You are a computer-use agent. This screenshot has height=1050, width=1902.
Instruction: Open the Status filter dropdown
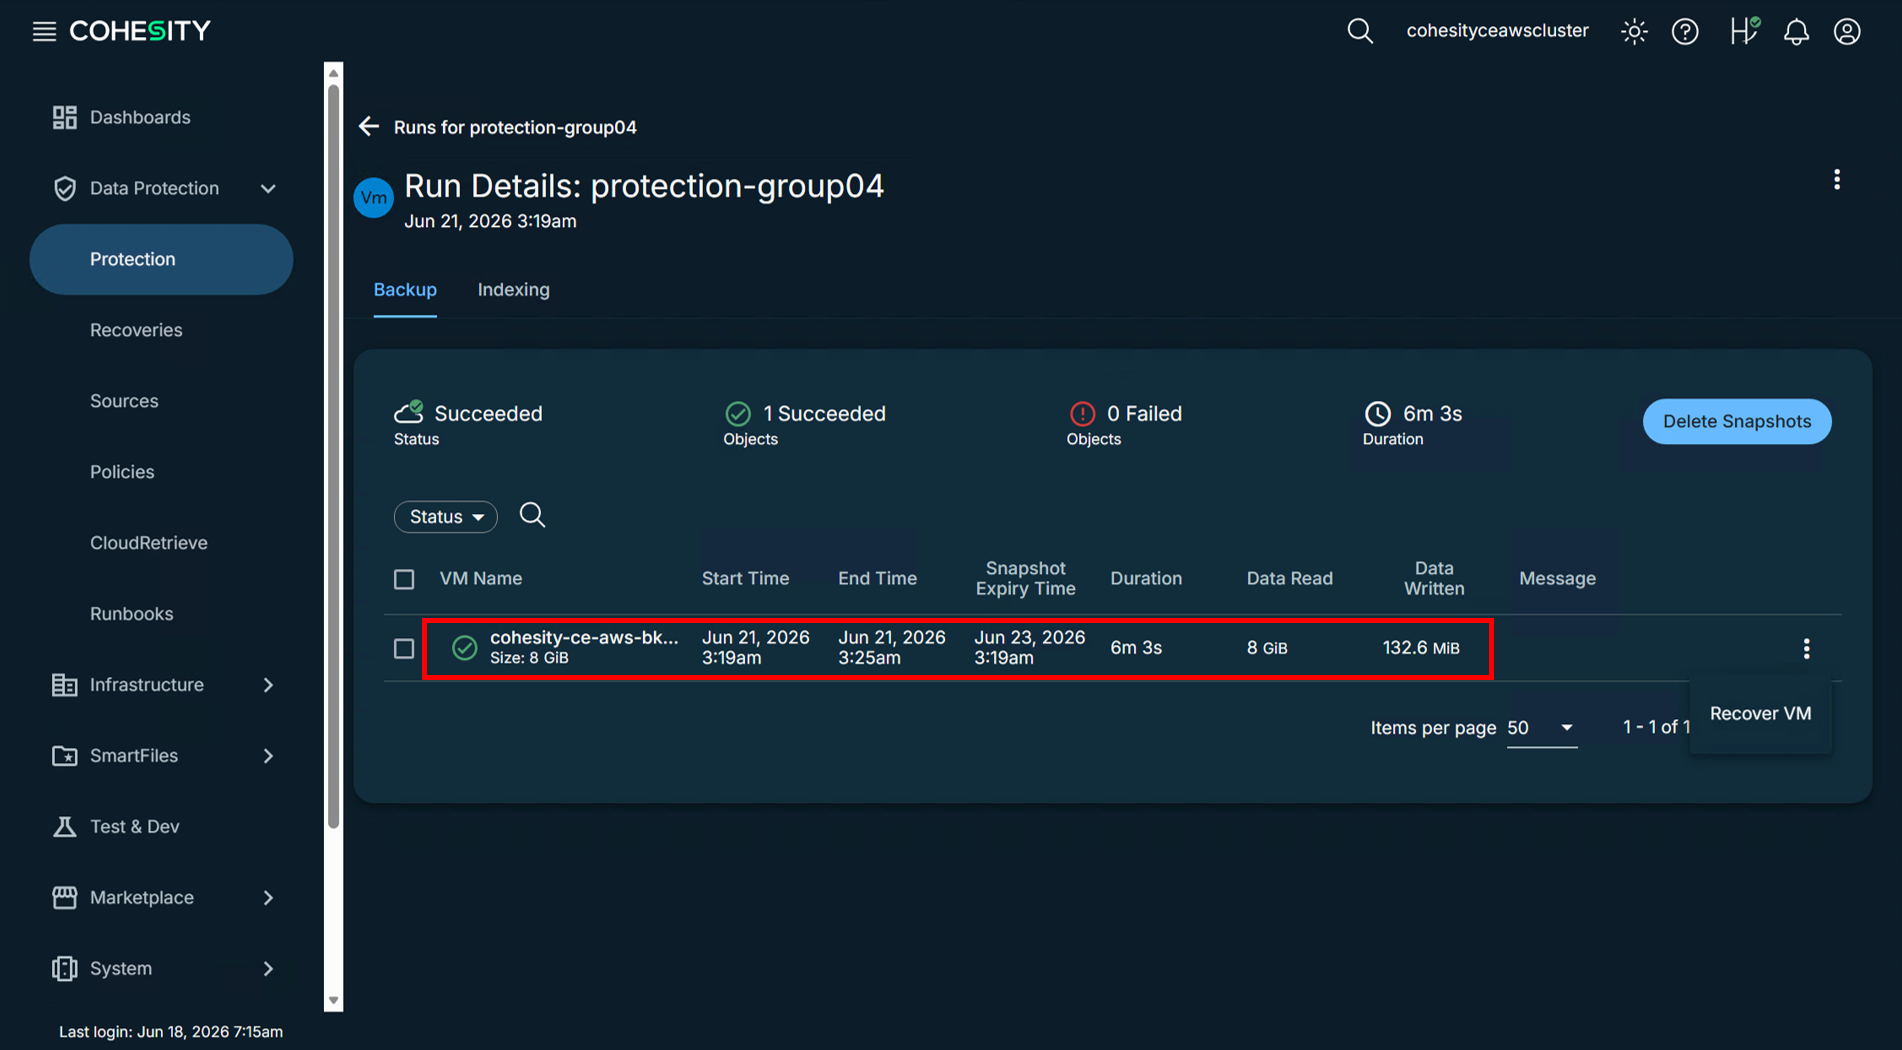445,516
